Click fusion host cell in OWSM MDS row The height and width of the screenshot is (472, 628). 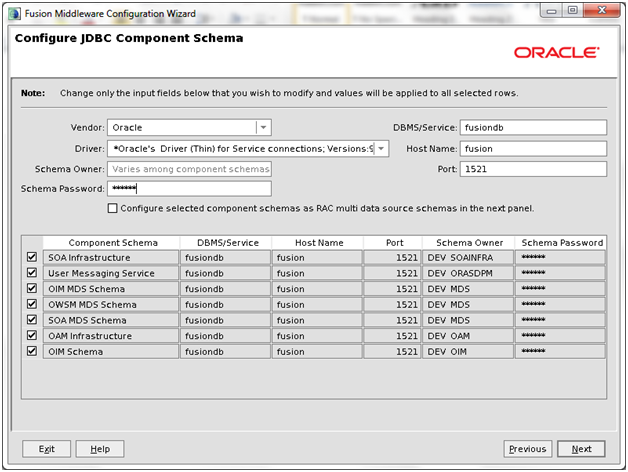[317, 304]
